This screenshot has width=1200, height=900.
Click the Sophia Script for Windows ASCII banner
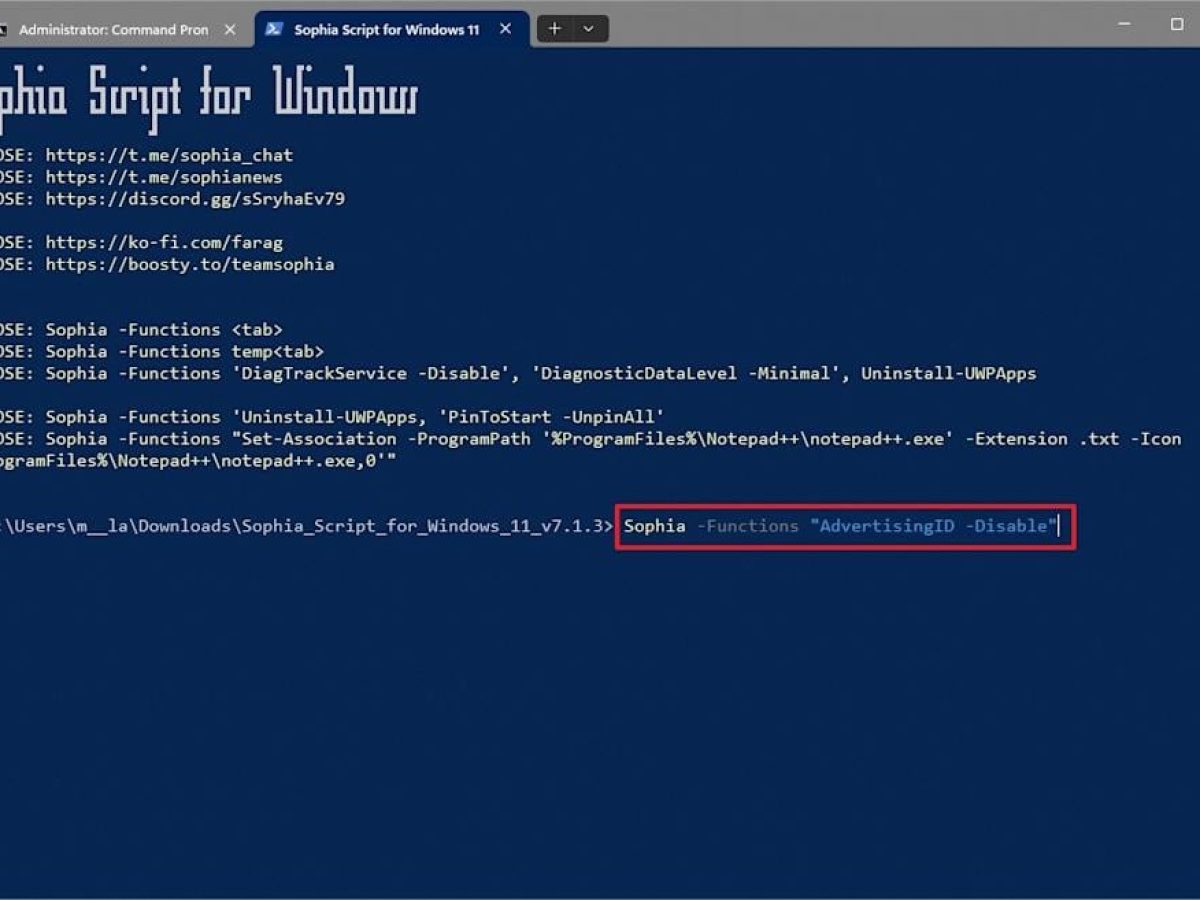point(208,96)
